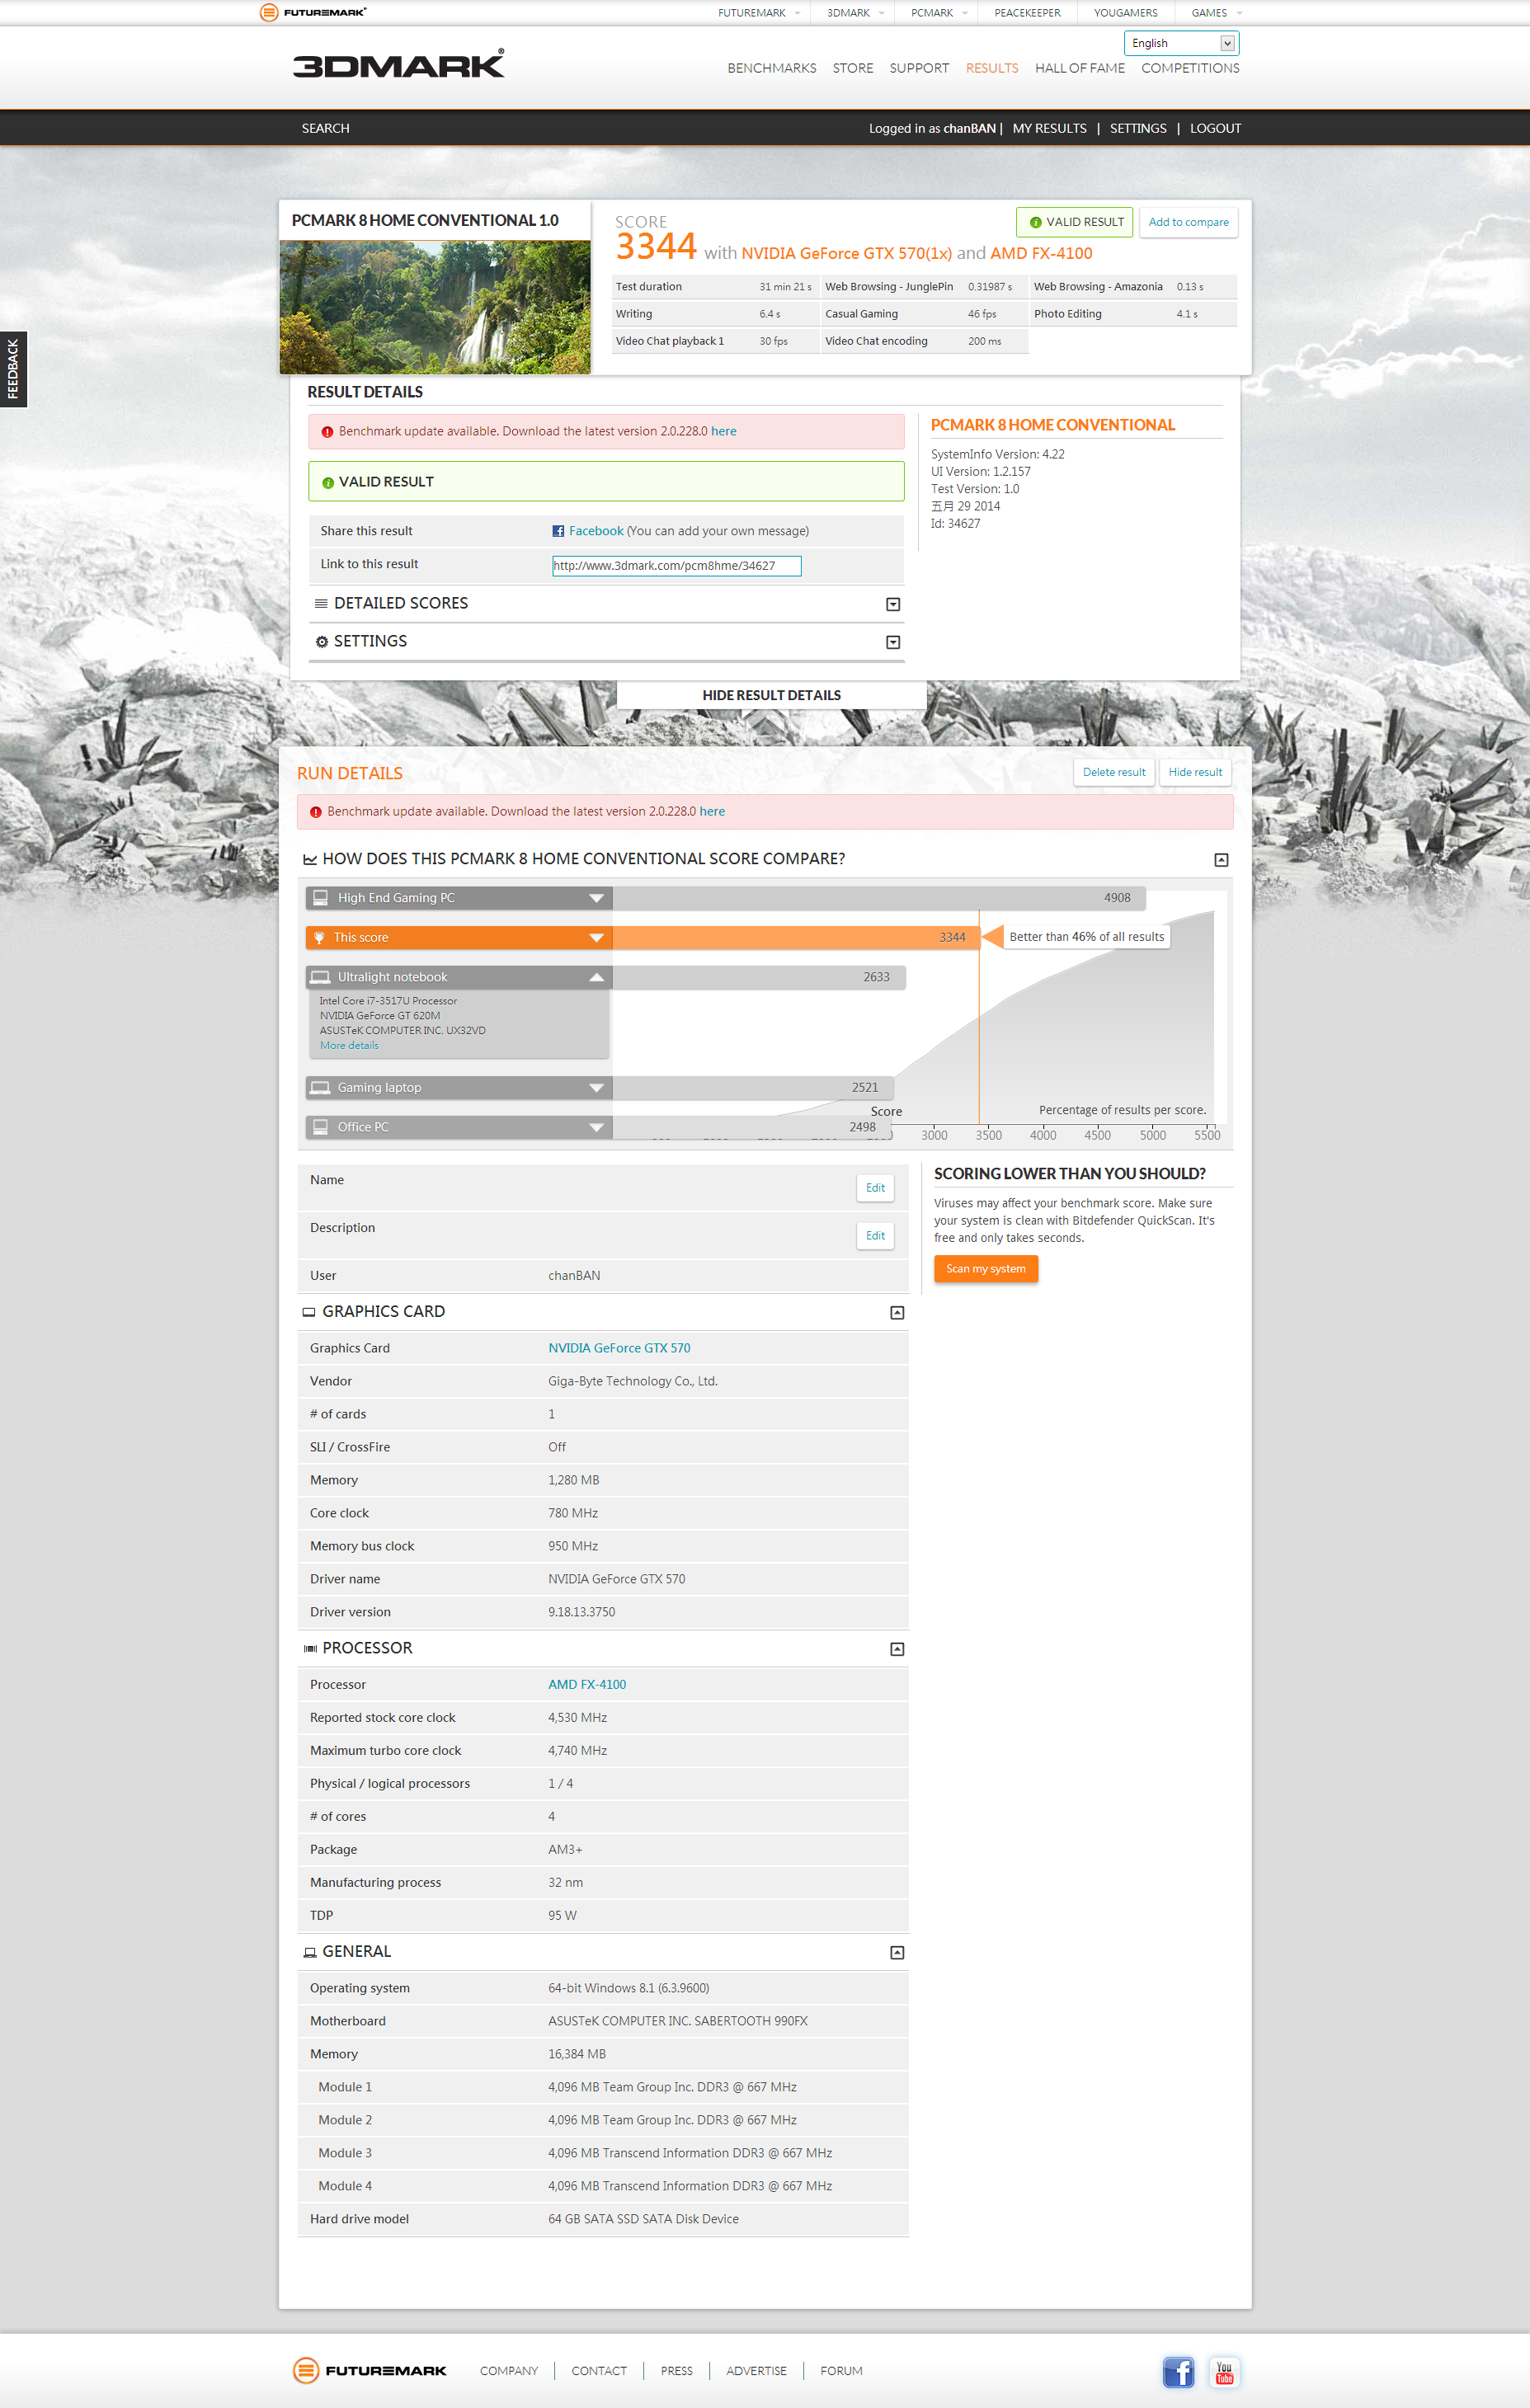Image resolution: width=1530 pixels, height=2408 pixels.
Task: Click the Settings gear icon
Action: pyautogui.click(x=321, y=641)
